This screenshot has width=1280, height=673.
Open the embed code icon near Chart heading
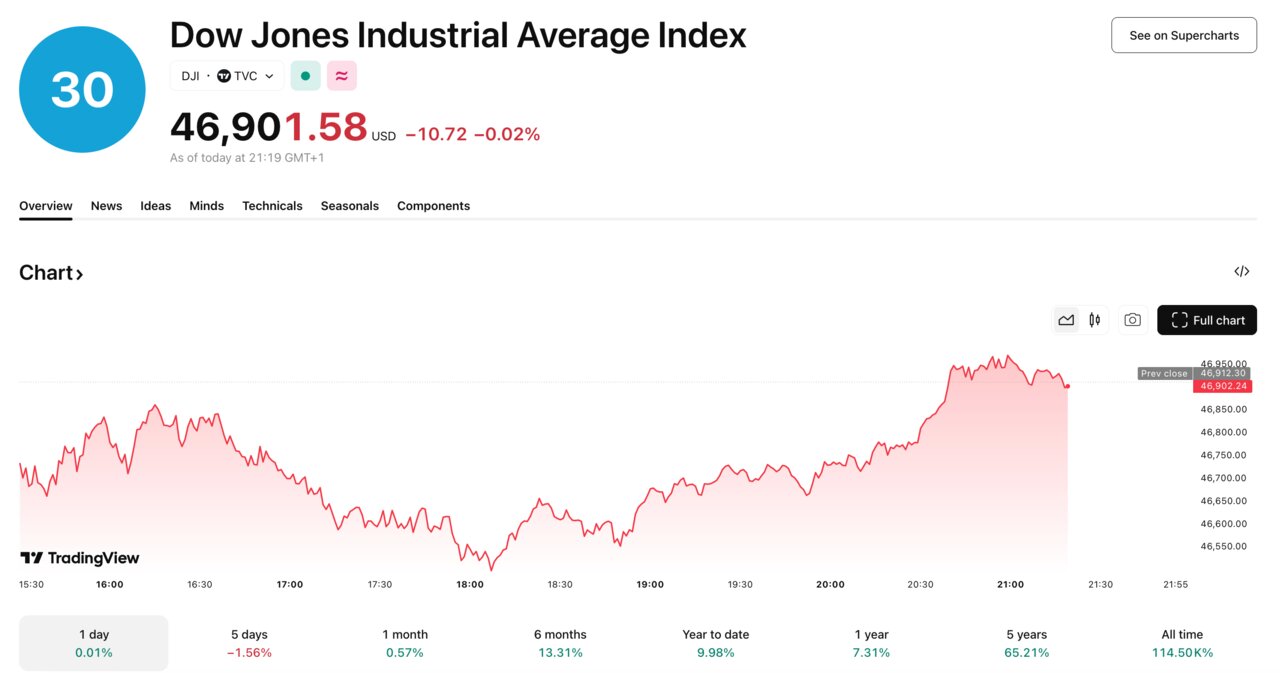(1241, 271)
